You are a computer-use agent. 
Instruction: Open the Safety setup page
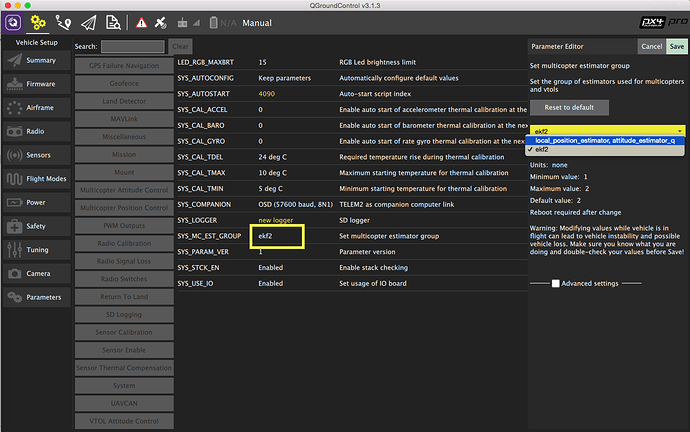(37, 227)
